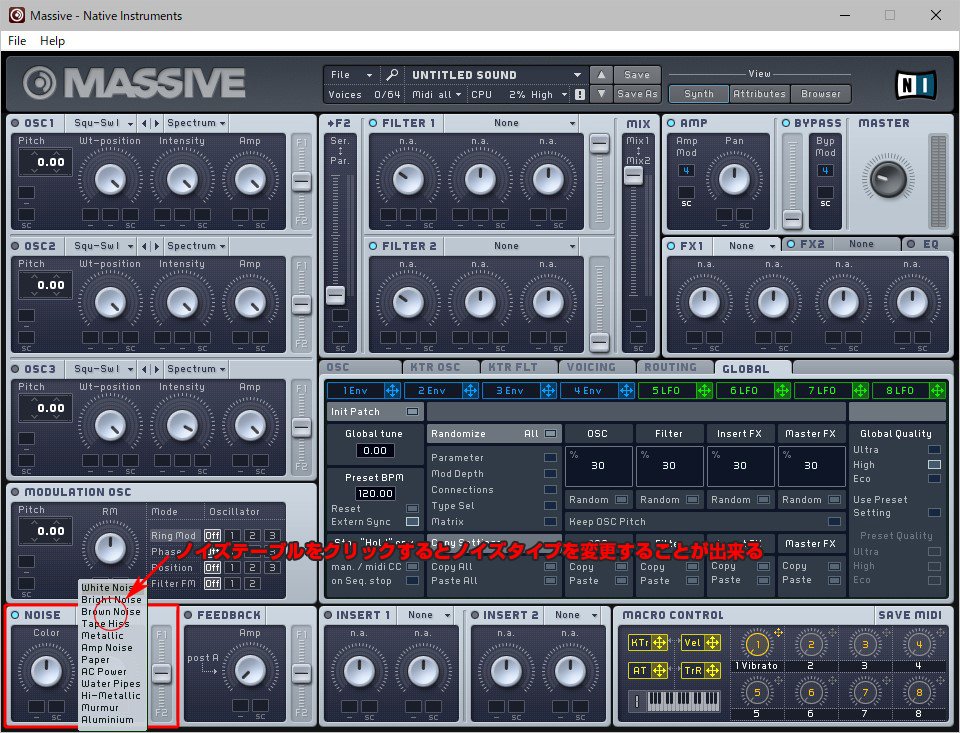960x733 pixels.
Task: Switch to Browser view
Action: [x=820, y=94]
